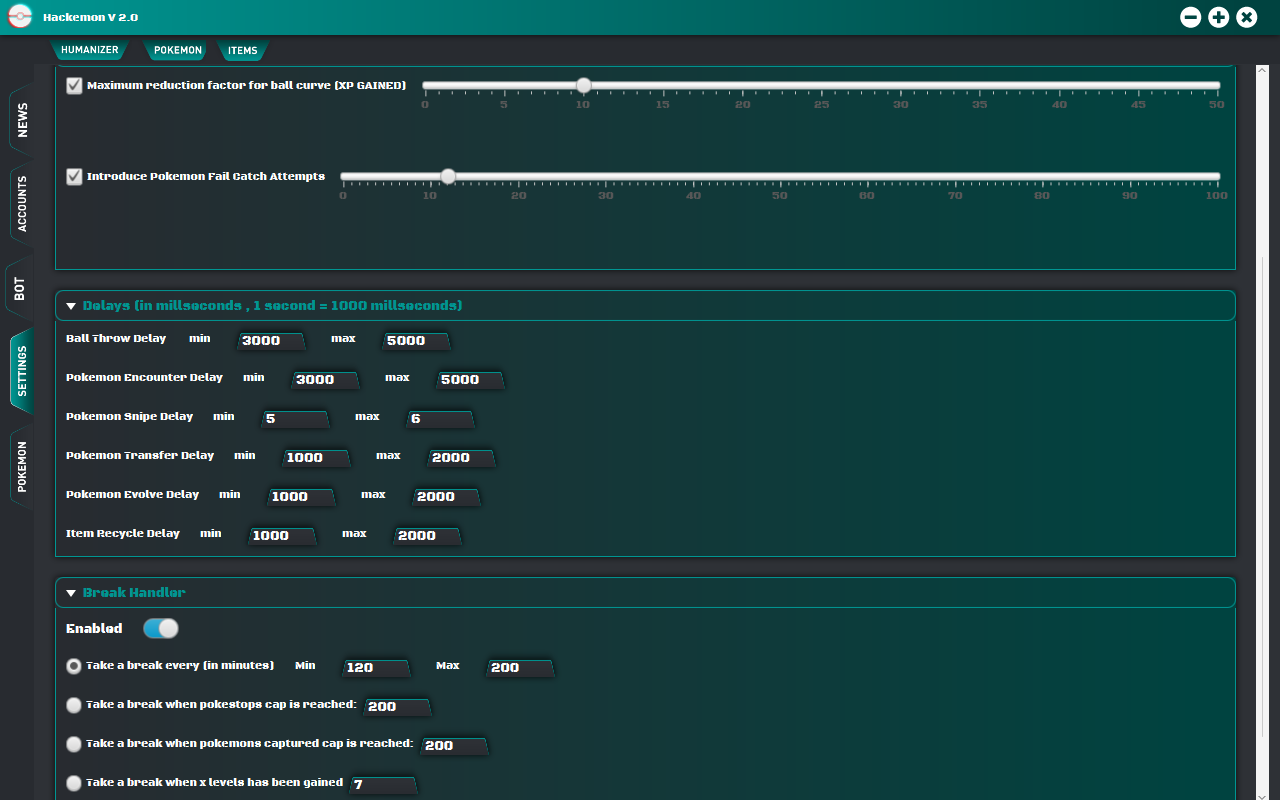The height and width of the screenshot is (800, 1280).
Task: Click Ball Throw Delay max field
Action: pos(417,341)
